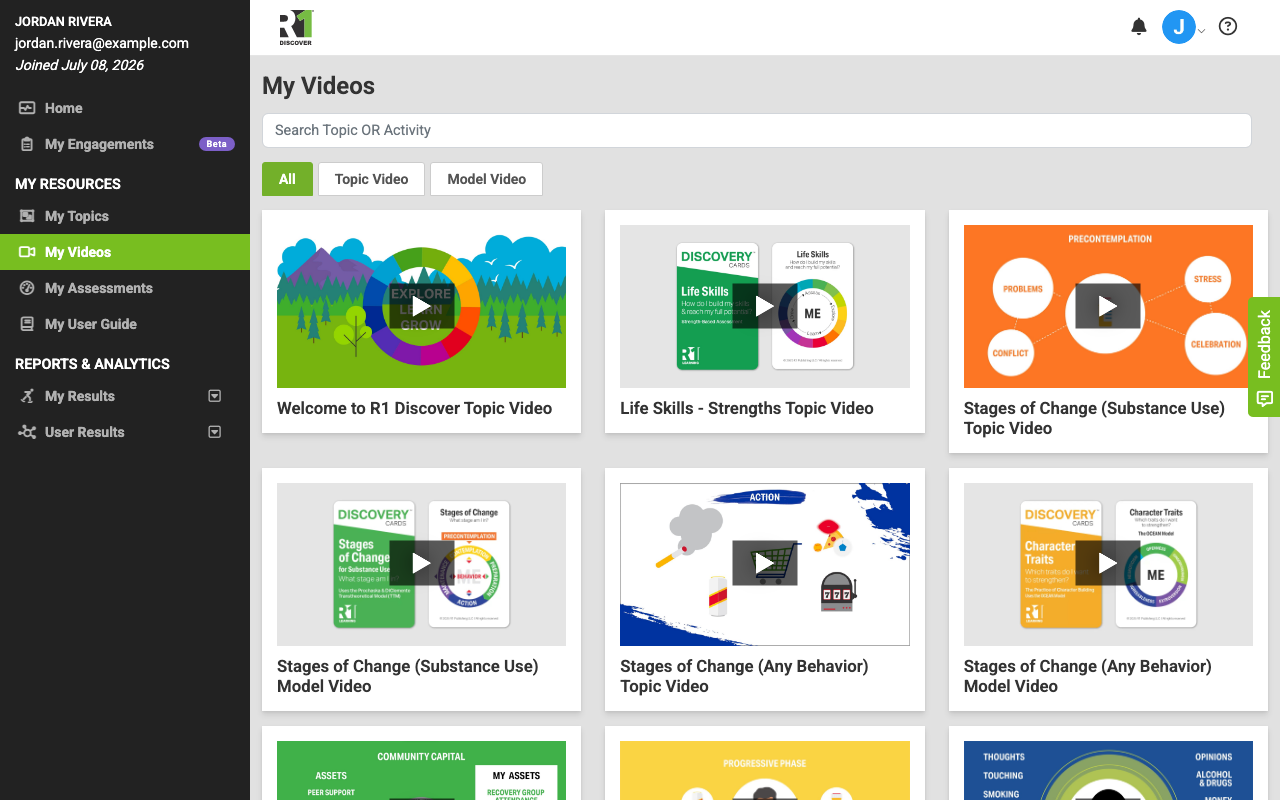Play Stages of Change Substance Use Model video

coord(421,564)
